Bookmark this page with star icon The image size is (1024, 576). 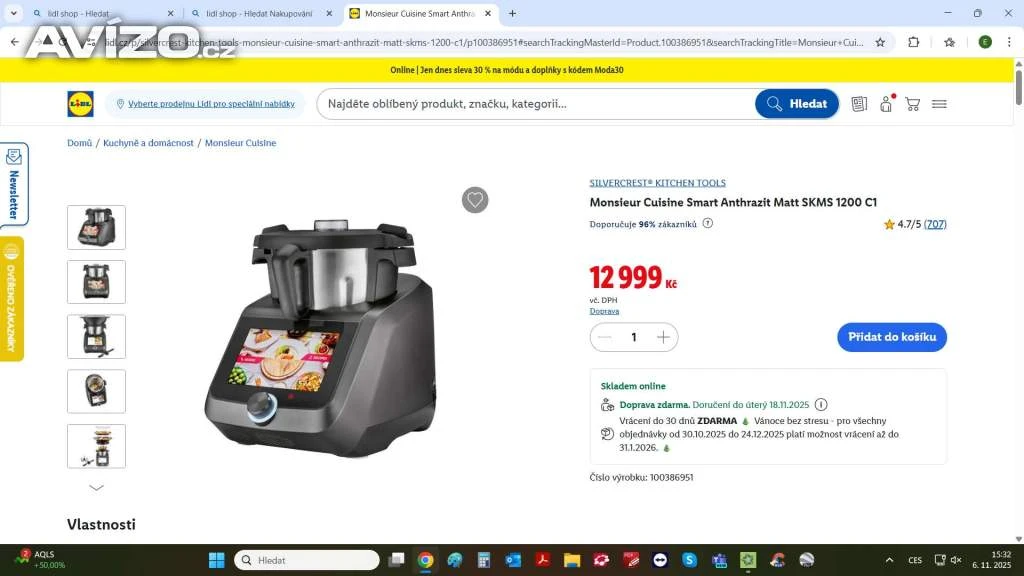point(880,42)
